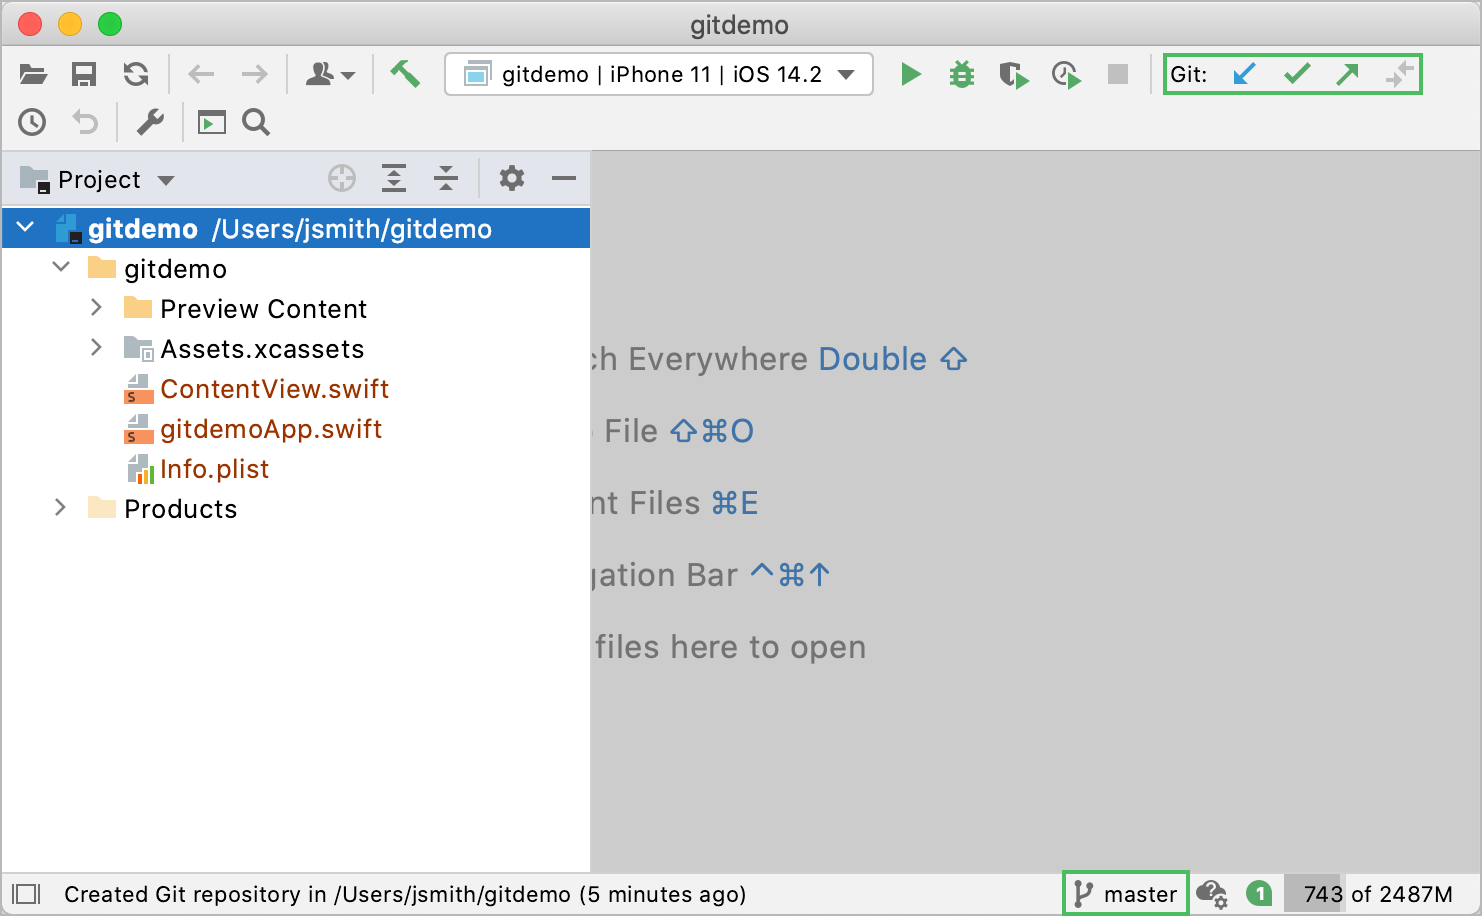Show Git history clock icon
Image resolution: width=1482 pixels, height=916 pixels.
point(32,122)
